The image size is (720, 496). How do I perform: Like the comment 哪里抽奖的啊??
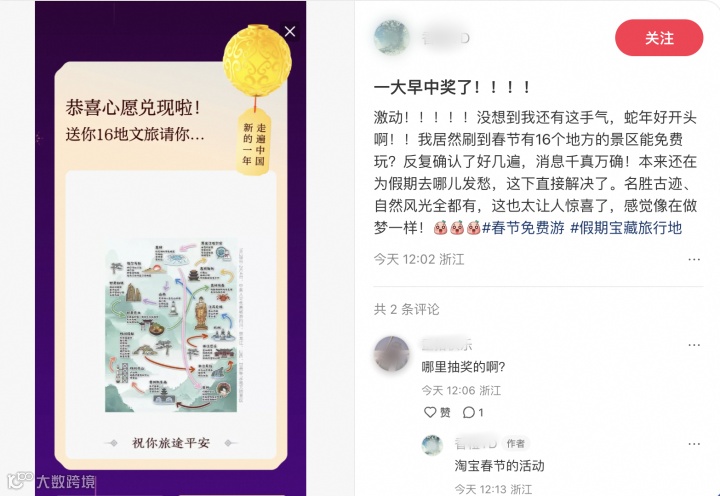[x=437, y=412]
